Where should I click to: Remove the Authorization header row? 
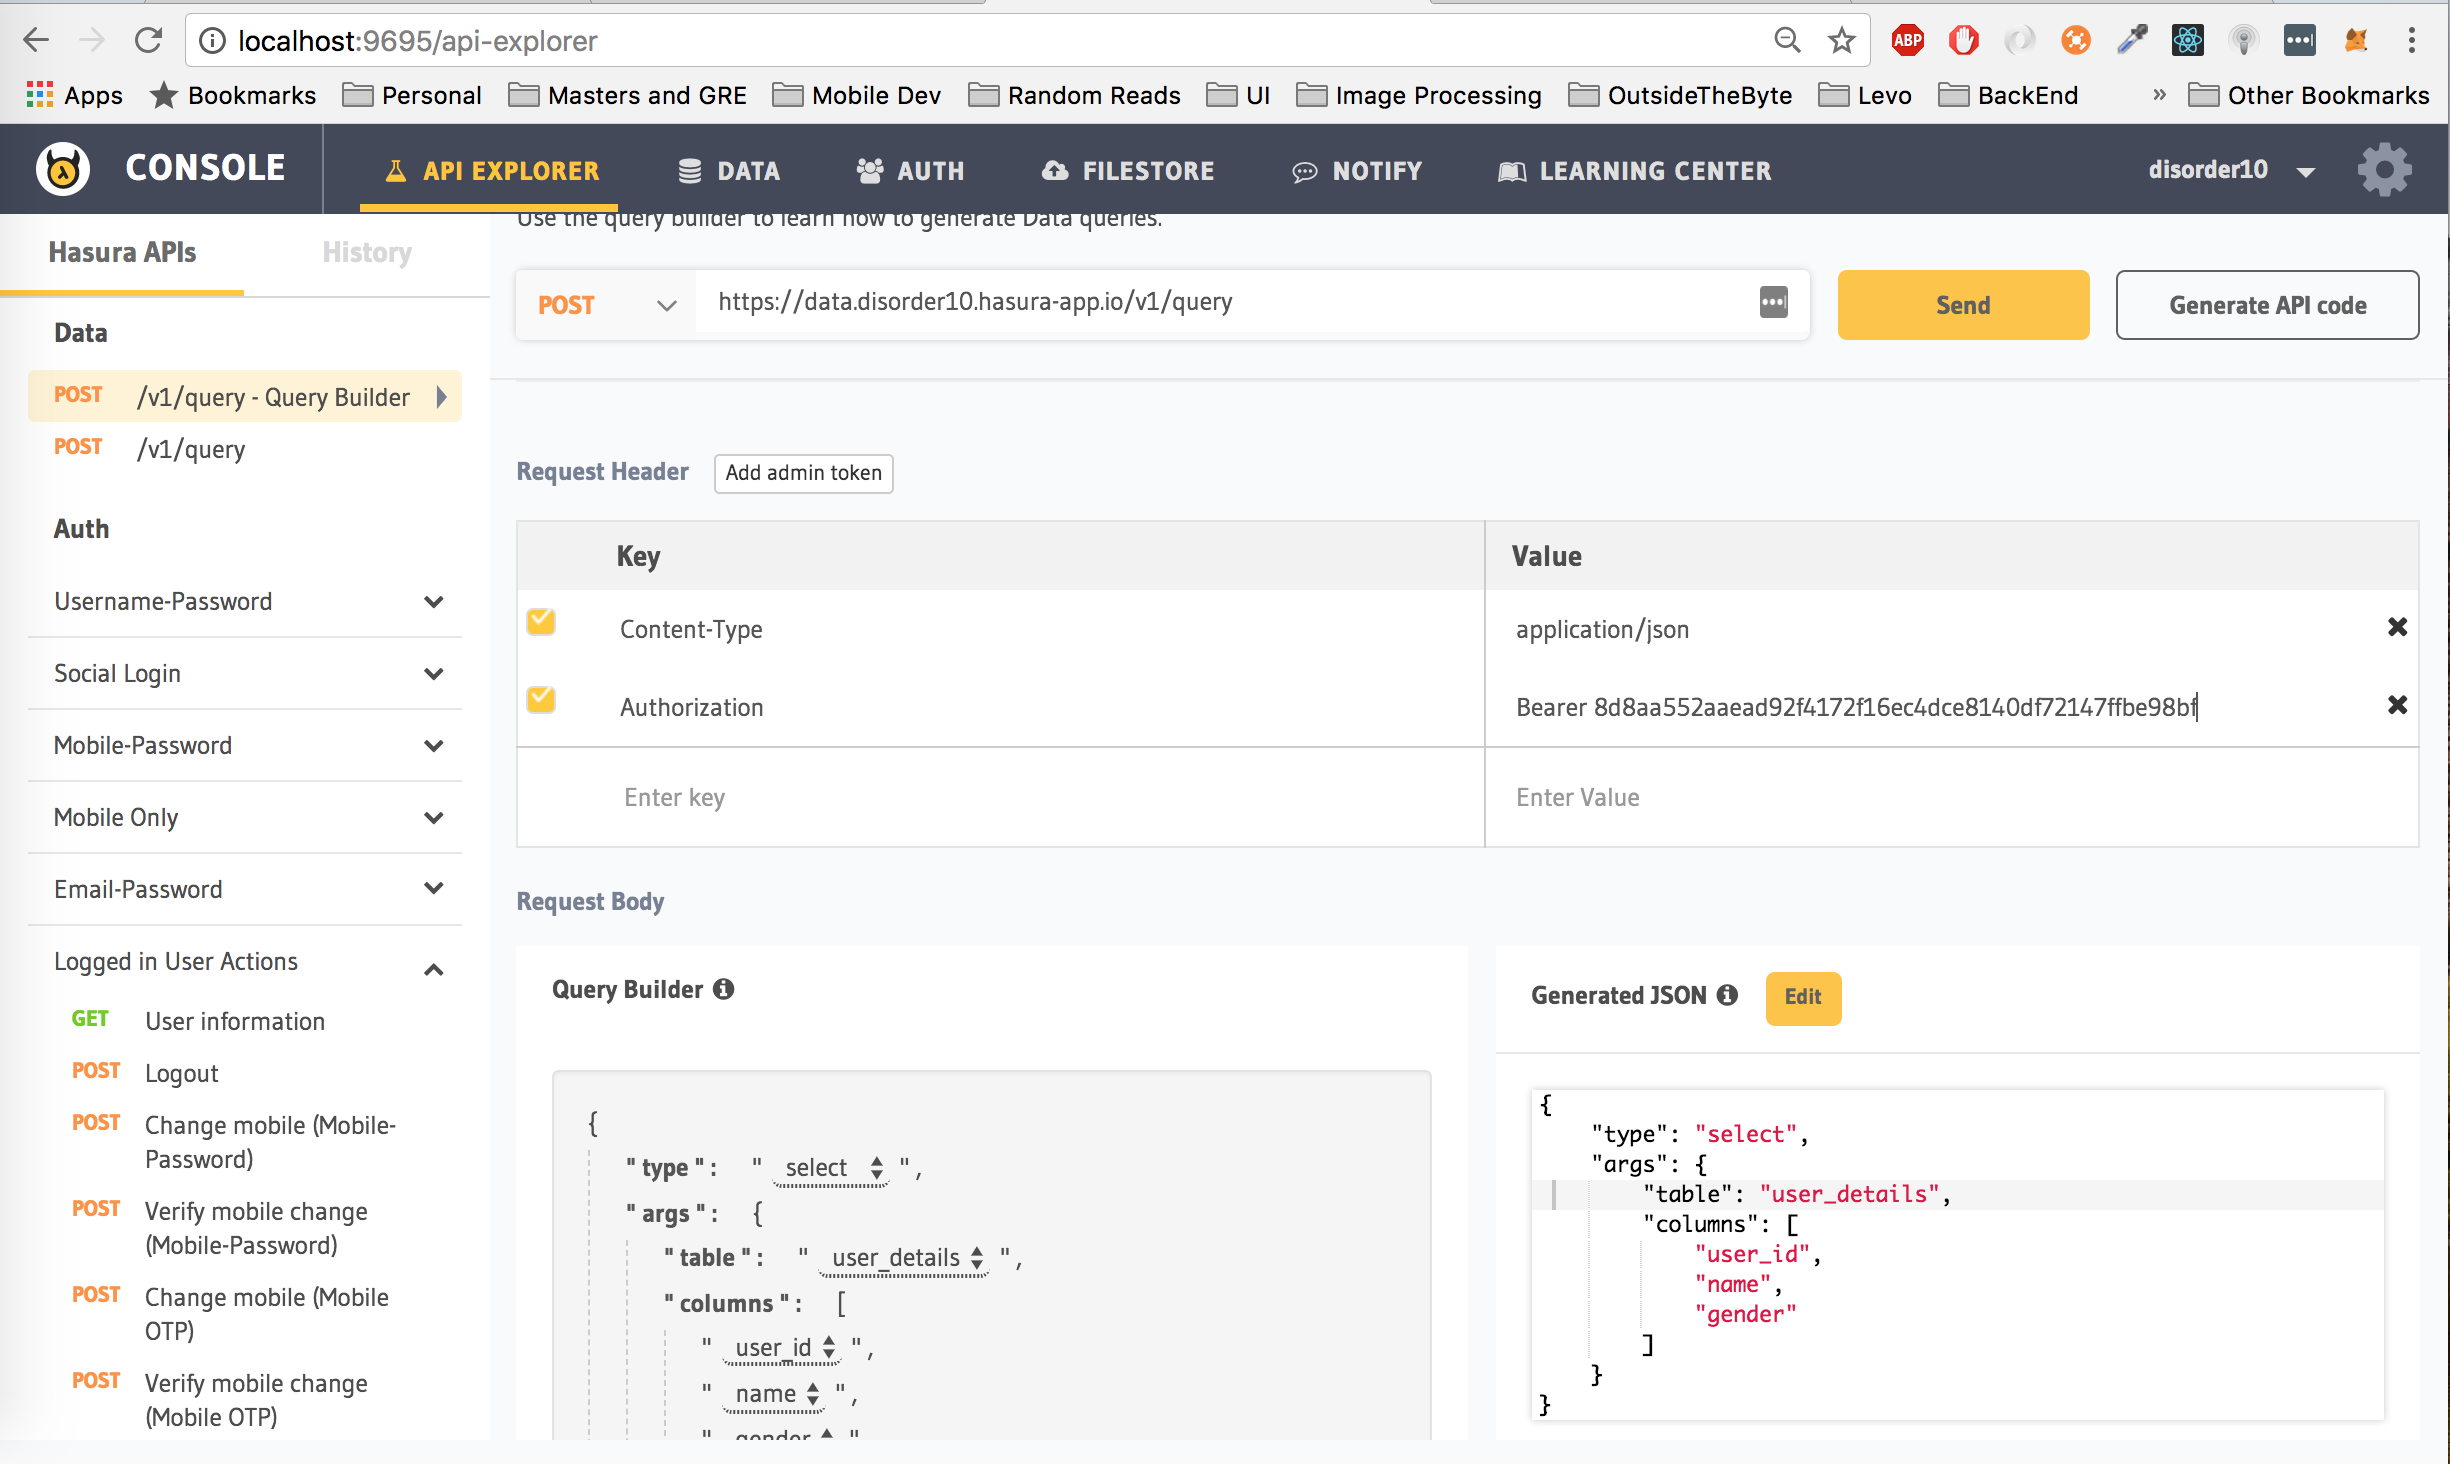coord(2397,705)
